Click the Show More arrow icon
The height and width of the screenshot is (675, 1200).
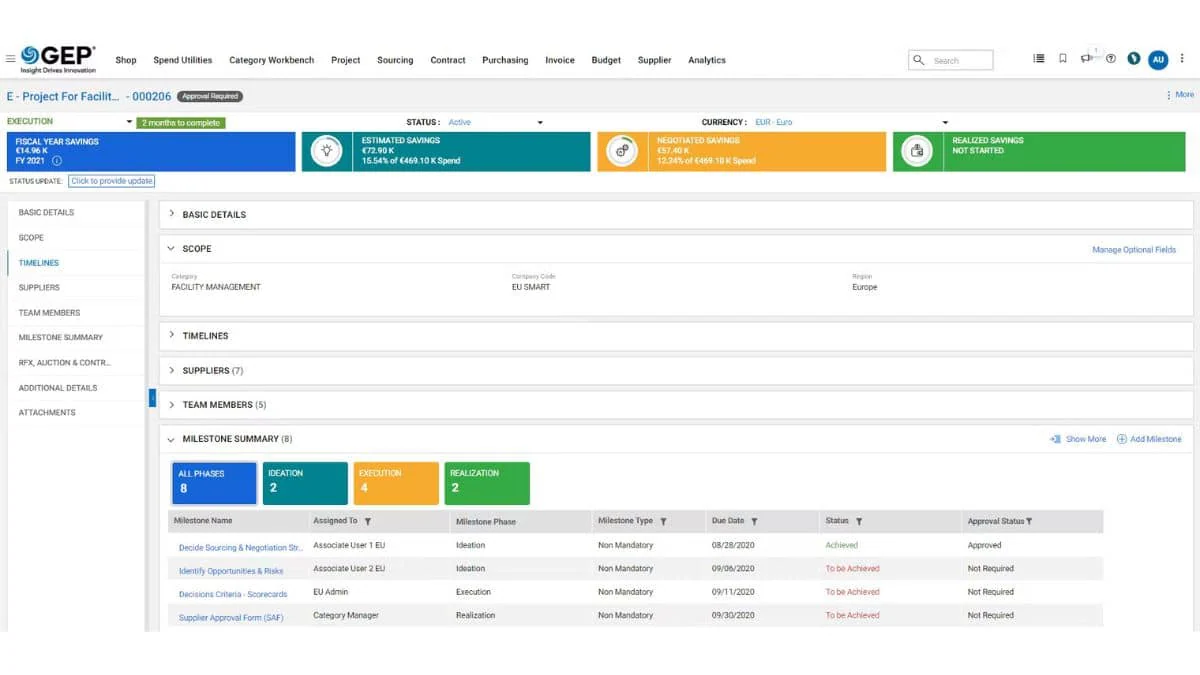click(1055, 439)
